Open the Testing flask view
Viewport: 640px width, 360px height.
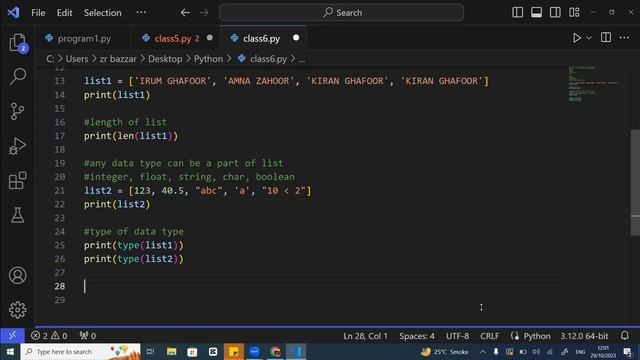[x=18, y=215]
